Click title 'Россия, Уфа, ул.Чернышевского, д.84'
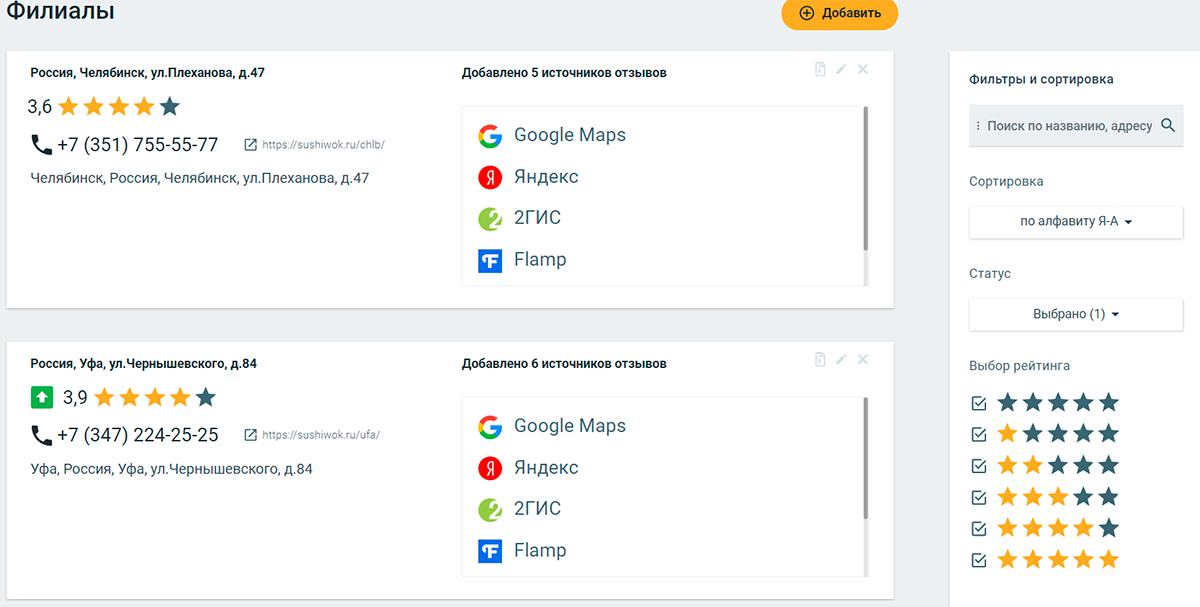This screenshot has width=1200, height=607. [x=144, y=364]
